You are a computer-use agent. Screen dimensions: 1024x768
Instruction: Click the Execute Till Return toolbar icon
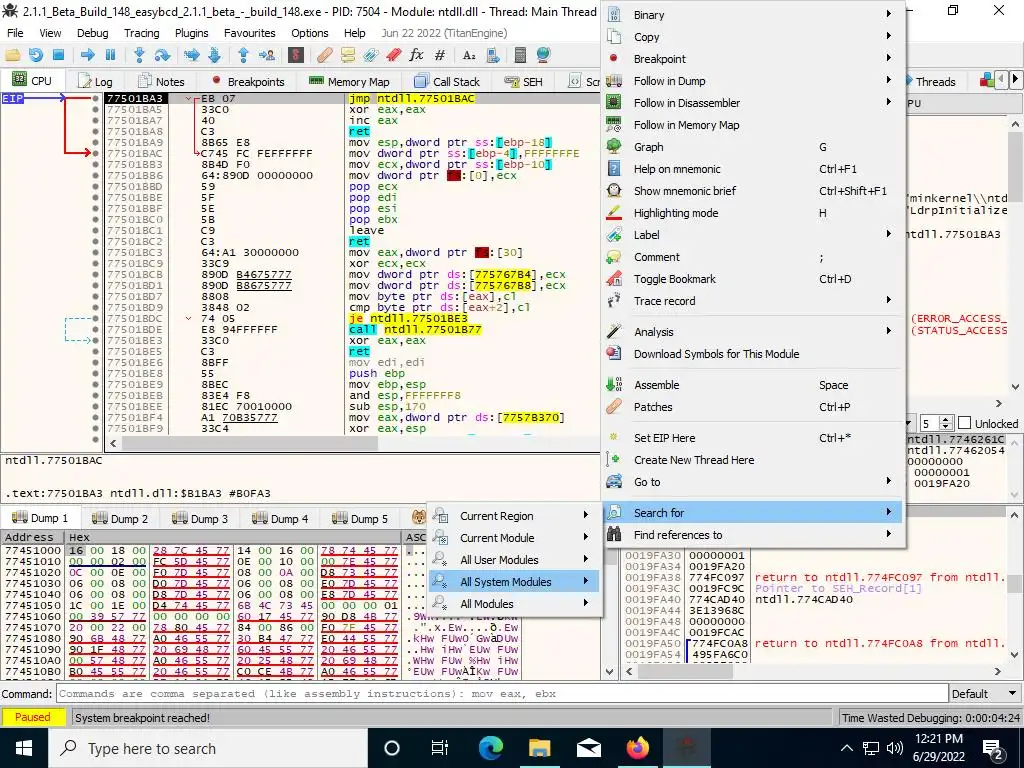[244, 56]
